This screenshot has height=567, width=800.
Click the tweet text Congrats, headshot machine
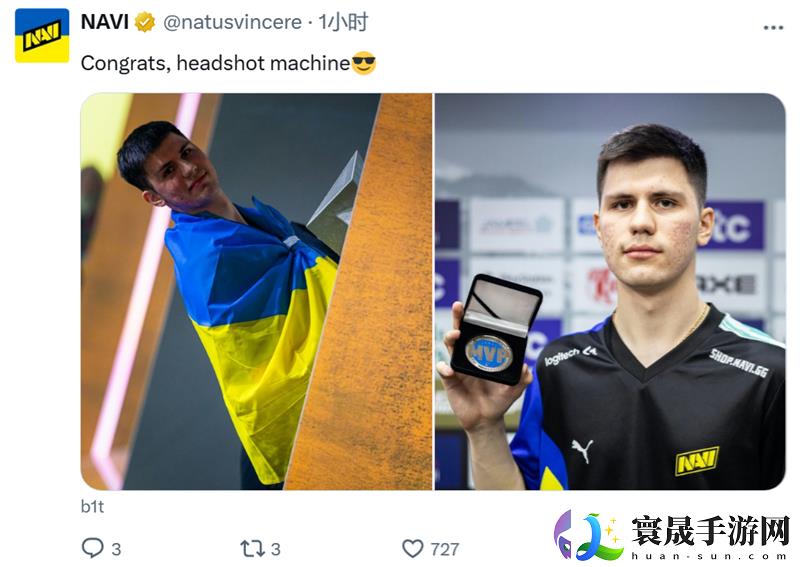pyautogui.click(x=215, y=63)
